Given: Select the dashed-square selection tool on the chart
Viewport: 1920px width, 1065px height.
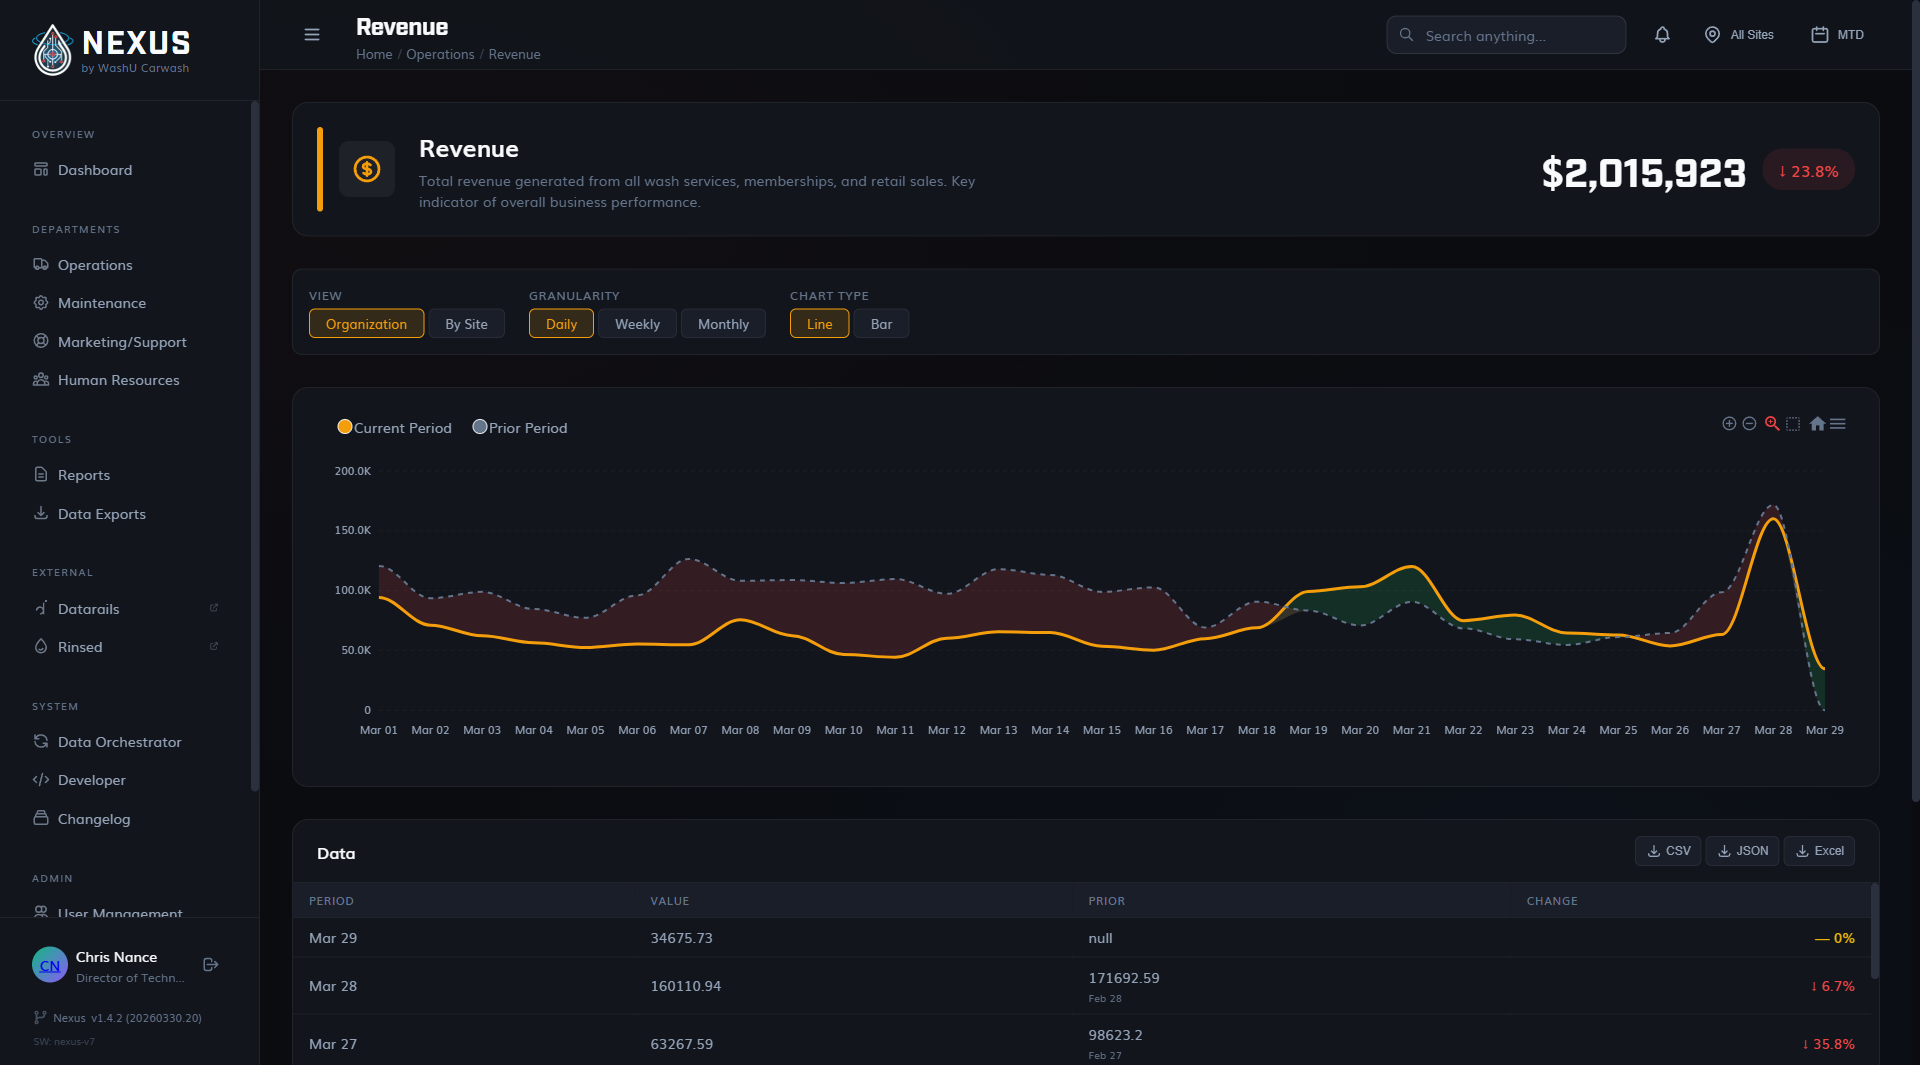Looking at the screenshot, I should 1793,424.
